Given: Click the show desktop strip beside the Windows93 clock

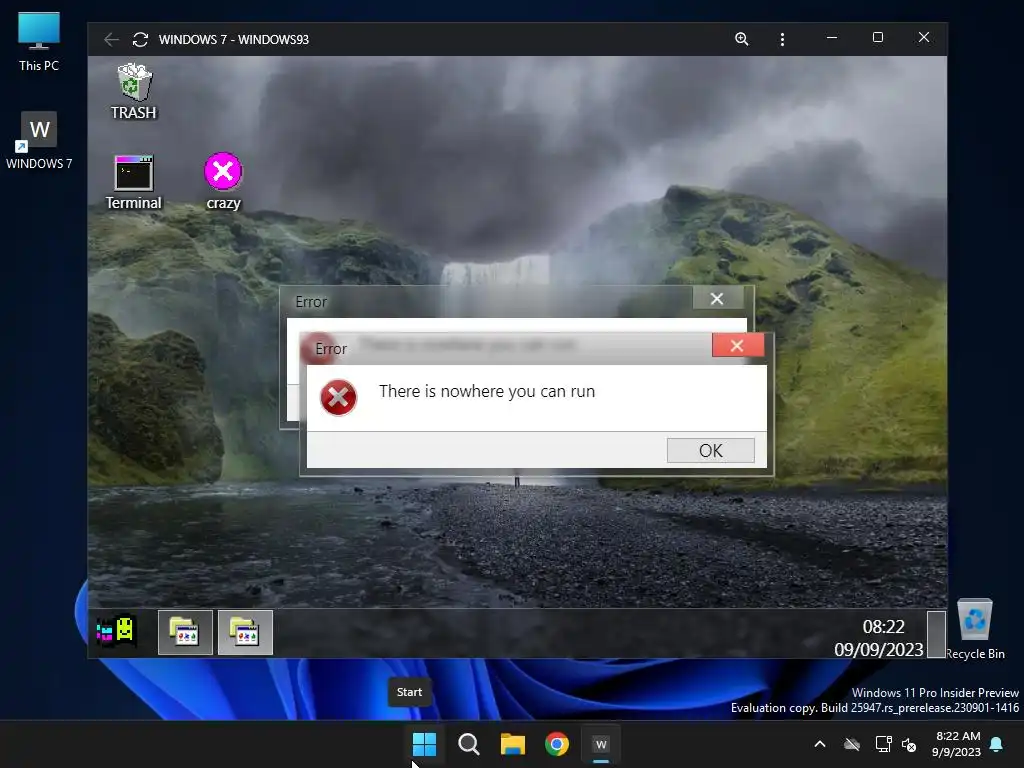Looking at the screenshot, I should click(x=936, y=633).
